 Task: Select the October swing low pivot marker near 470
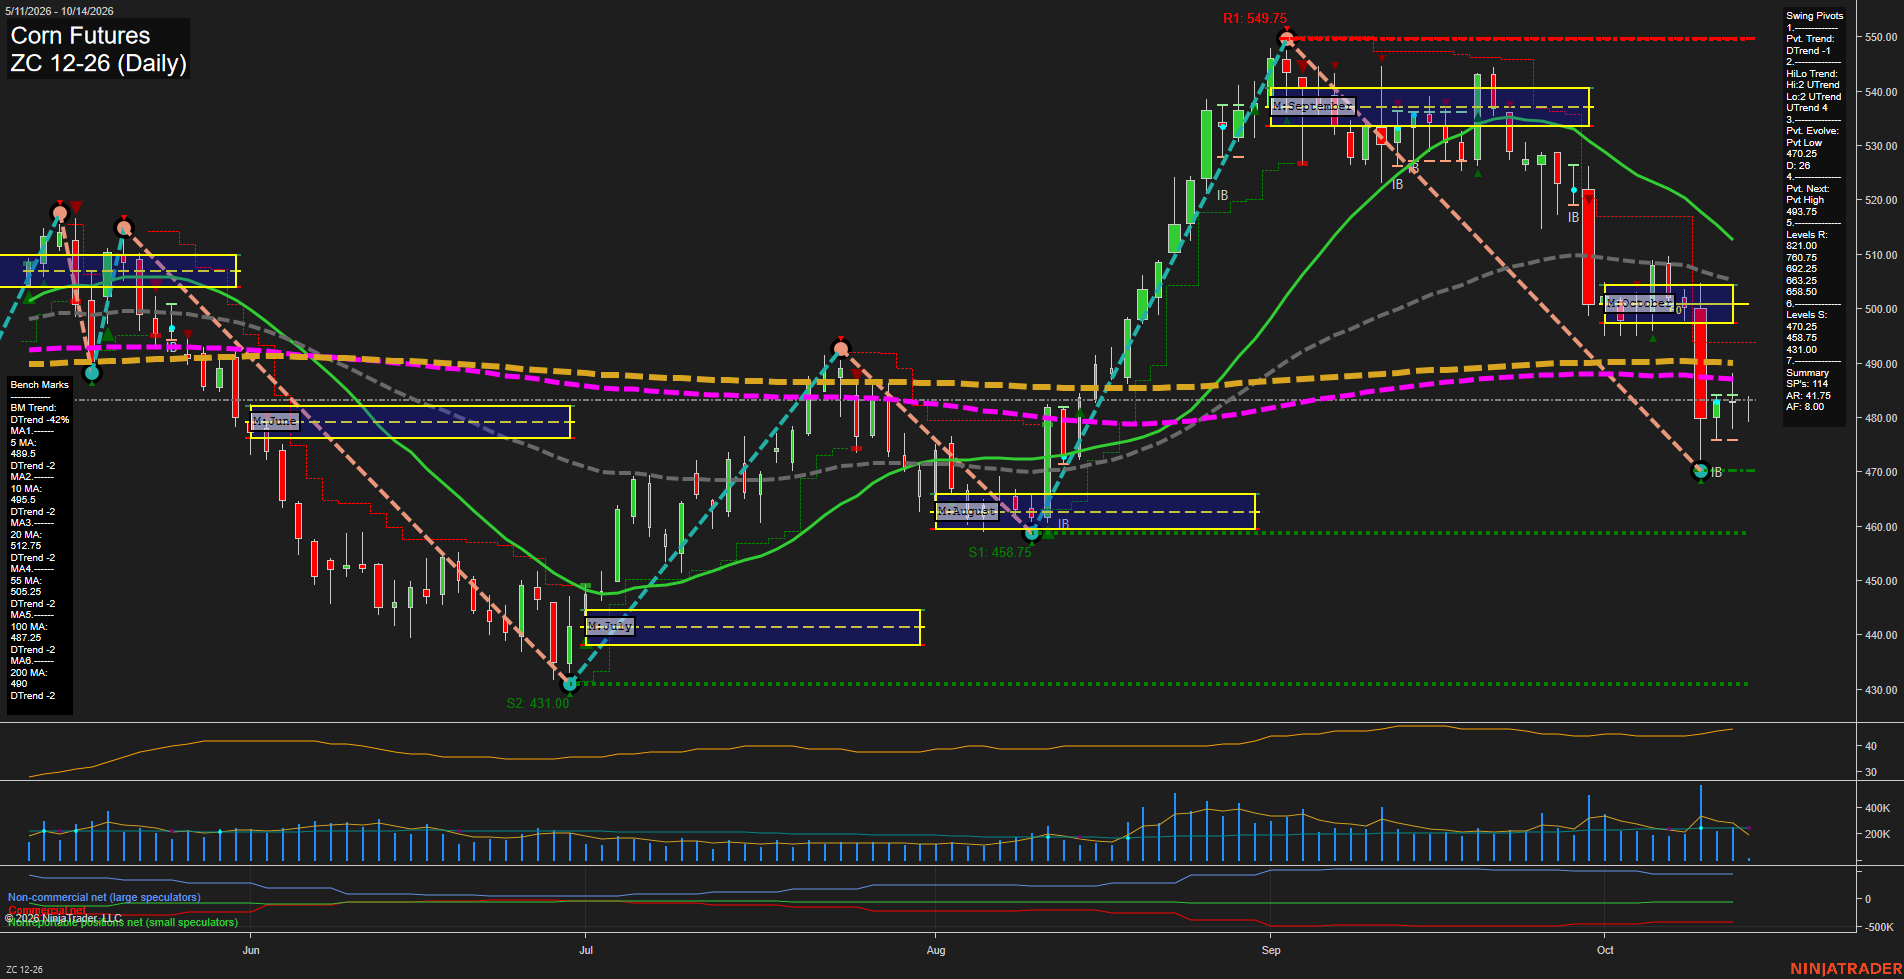coord(1700,470)
